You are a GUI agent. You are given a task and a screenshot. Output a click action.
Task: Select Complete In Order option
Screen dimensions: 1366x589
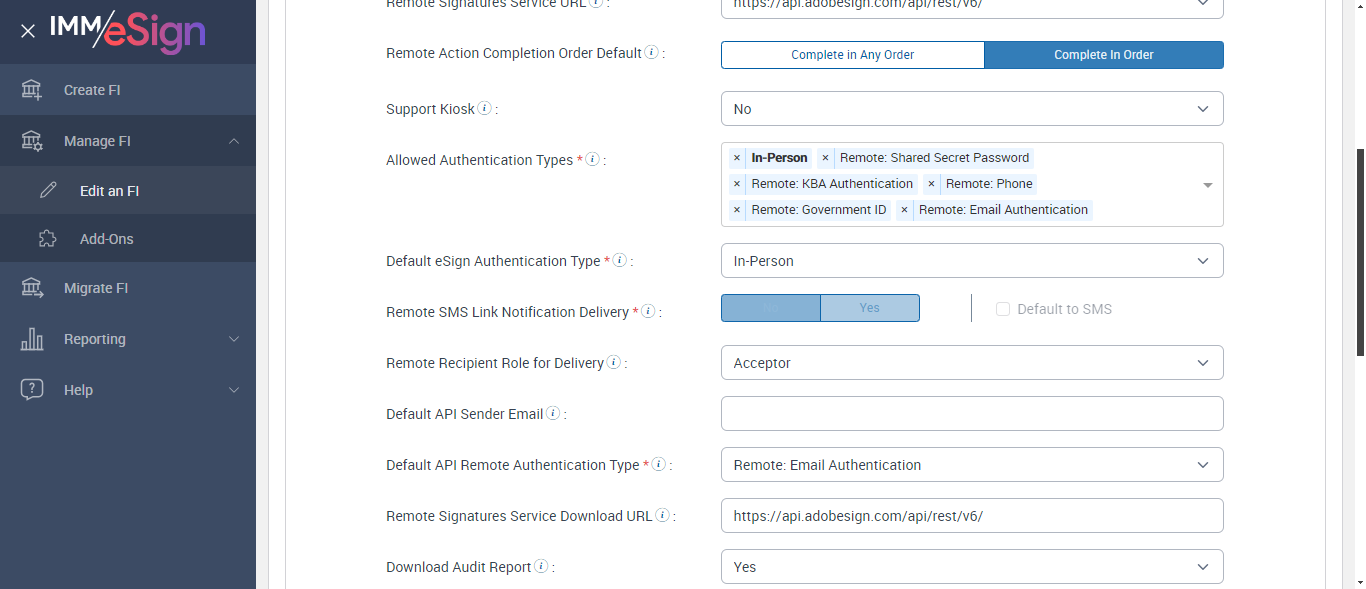tap(1103, 55)
